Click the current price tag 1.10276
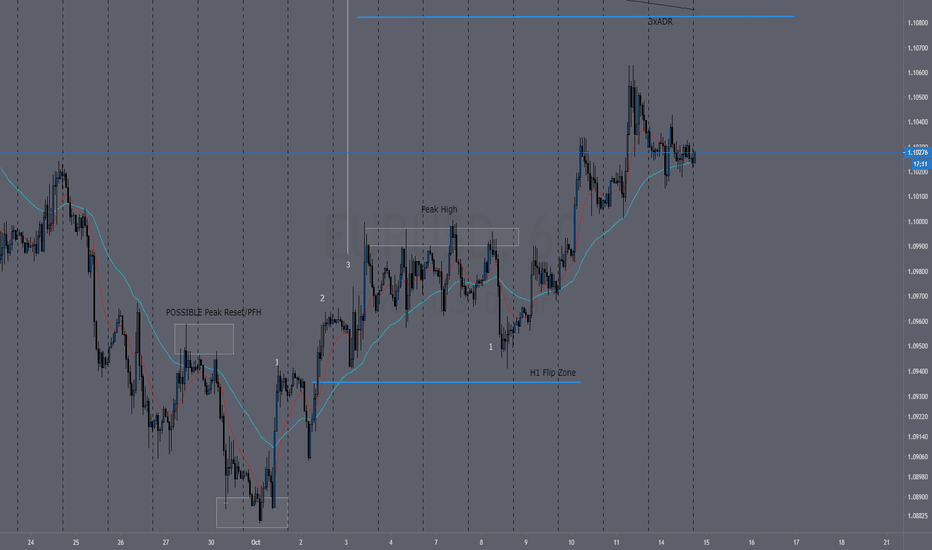Viewport: 932px width, 550px height. coord(918,153)
